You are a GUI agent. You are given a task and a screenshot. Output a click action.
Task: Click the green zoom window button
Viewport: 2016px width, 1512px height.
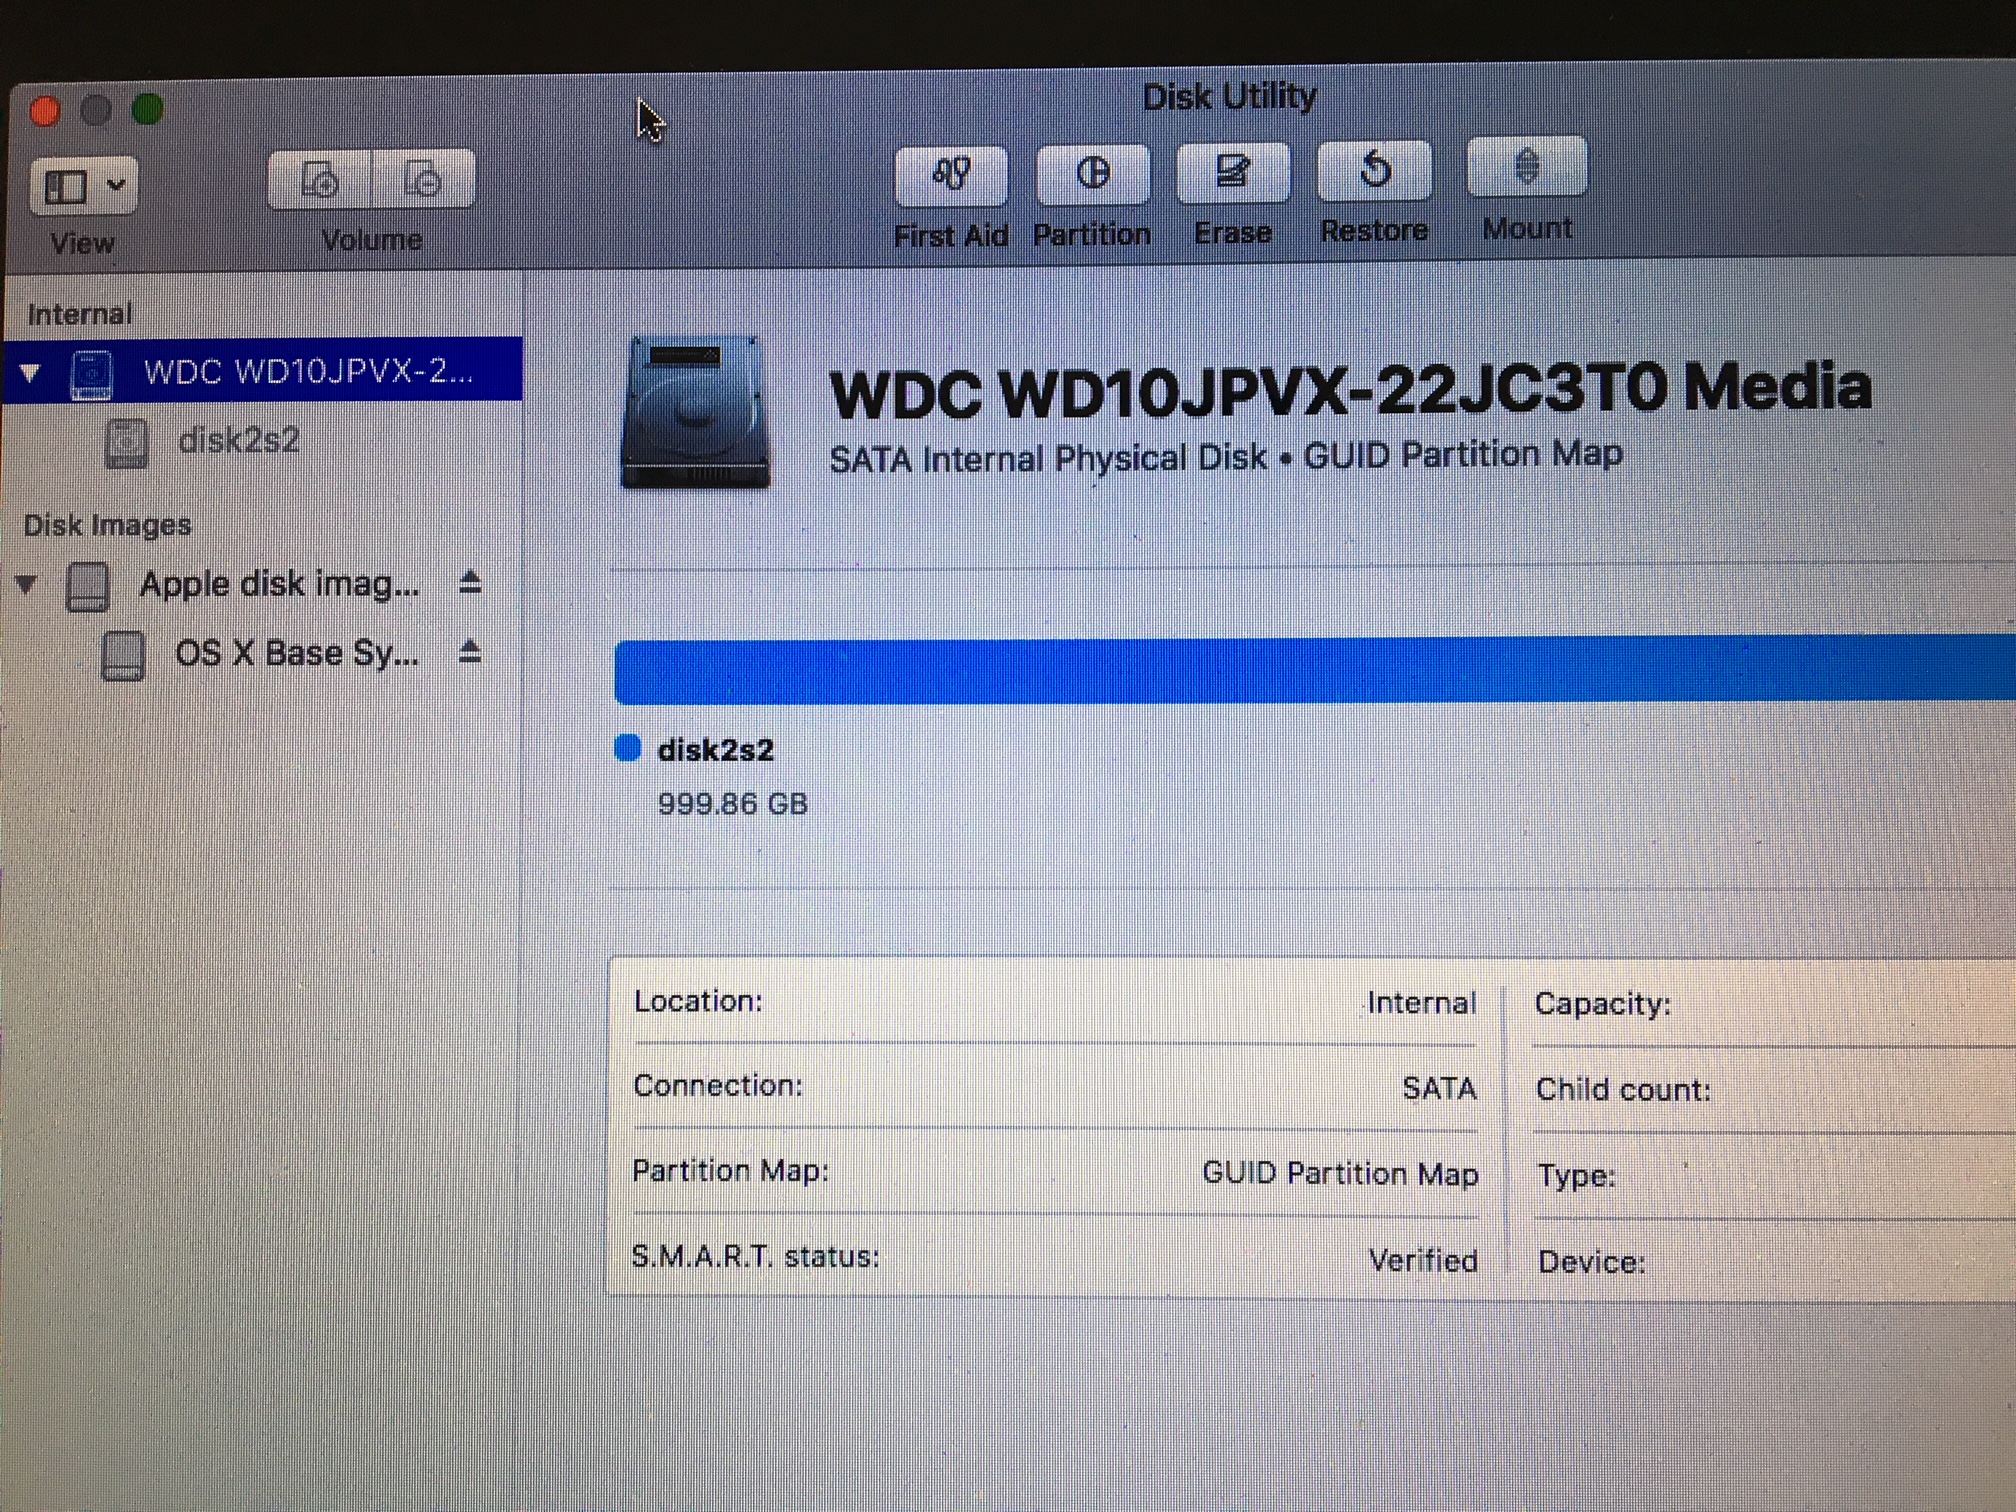pos(148,109)
